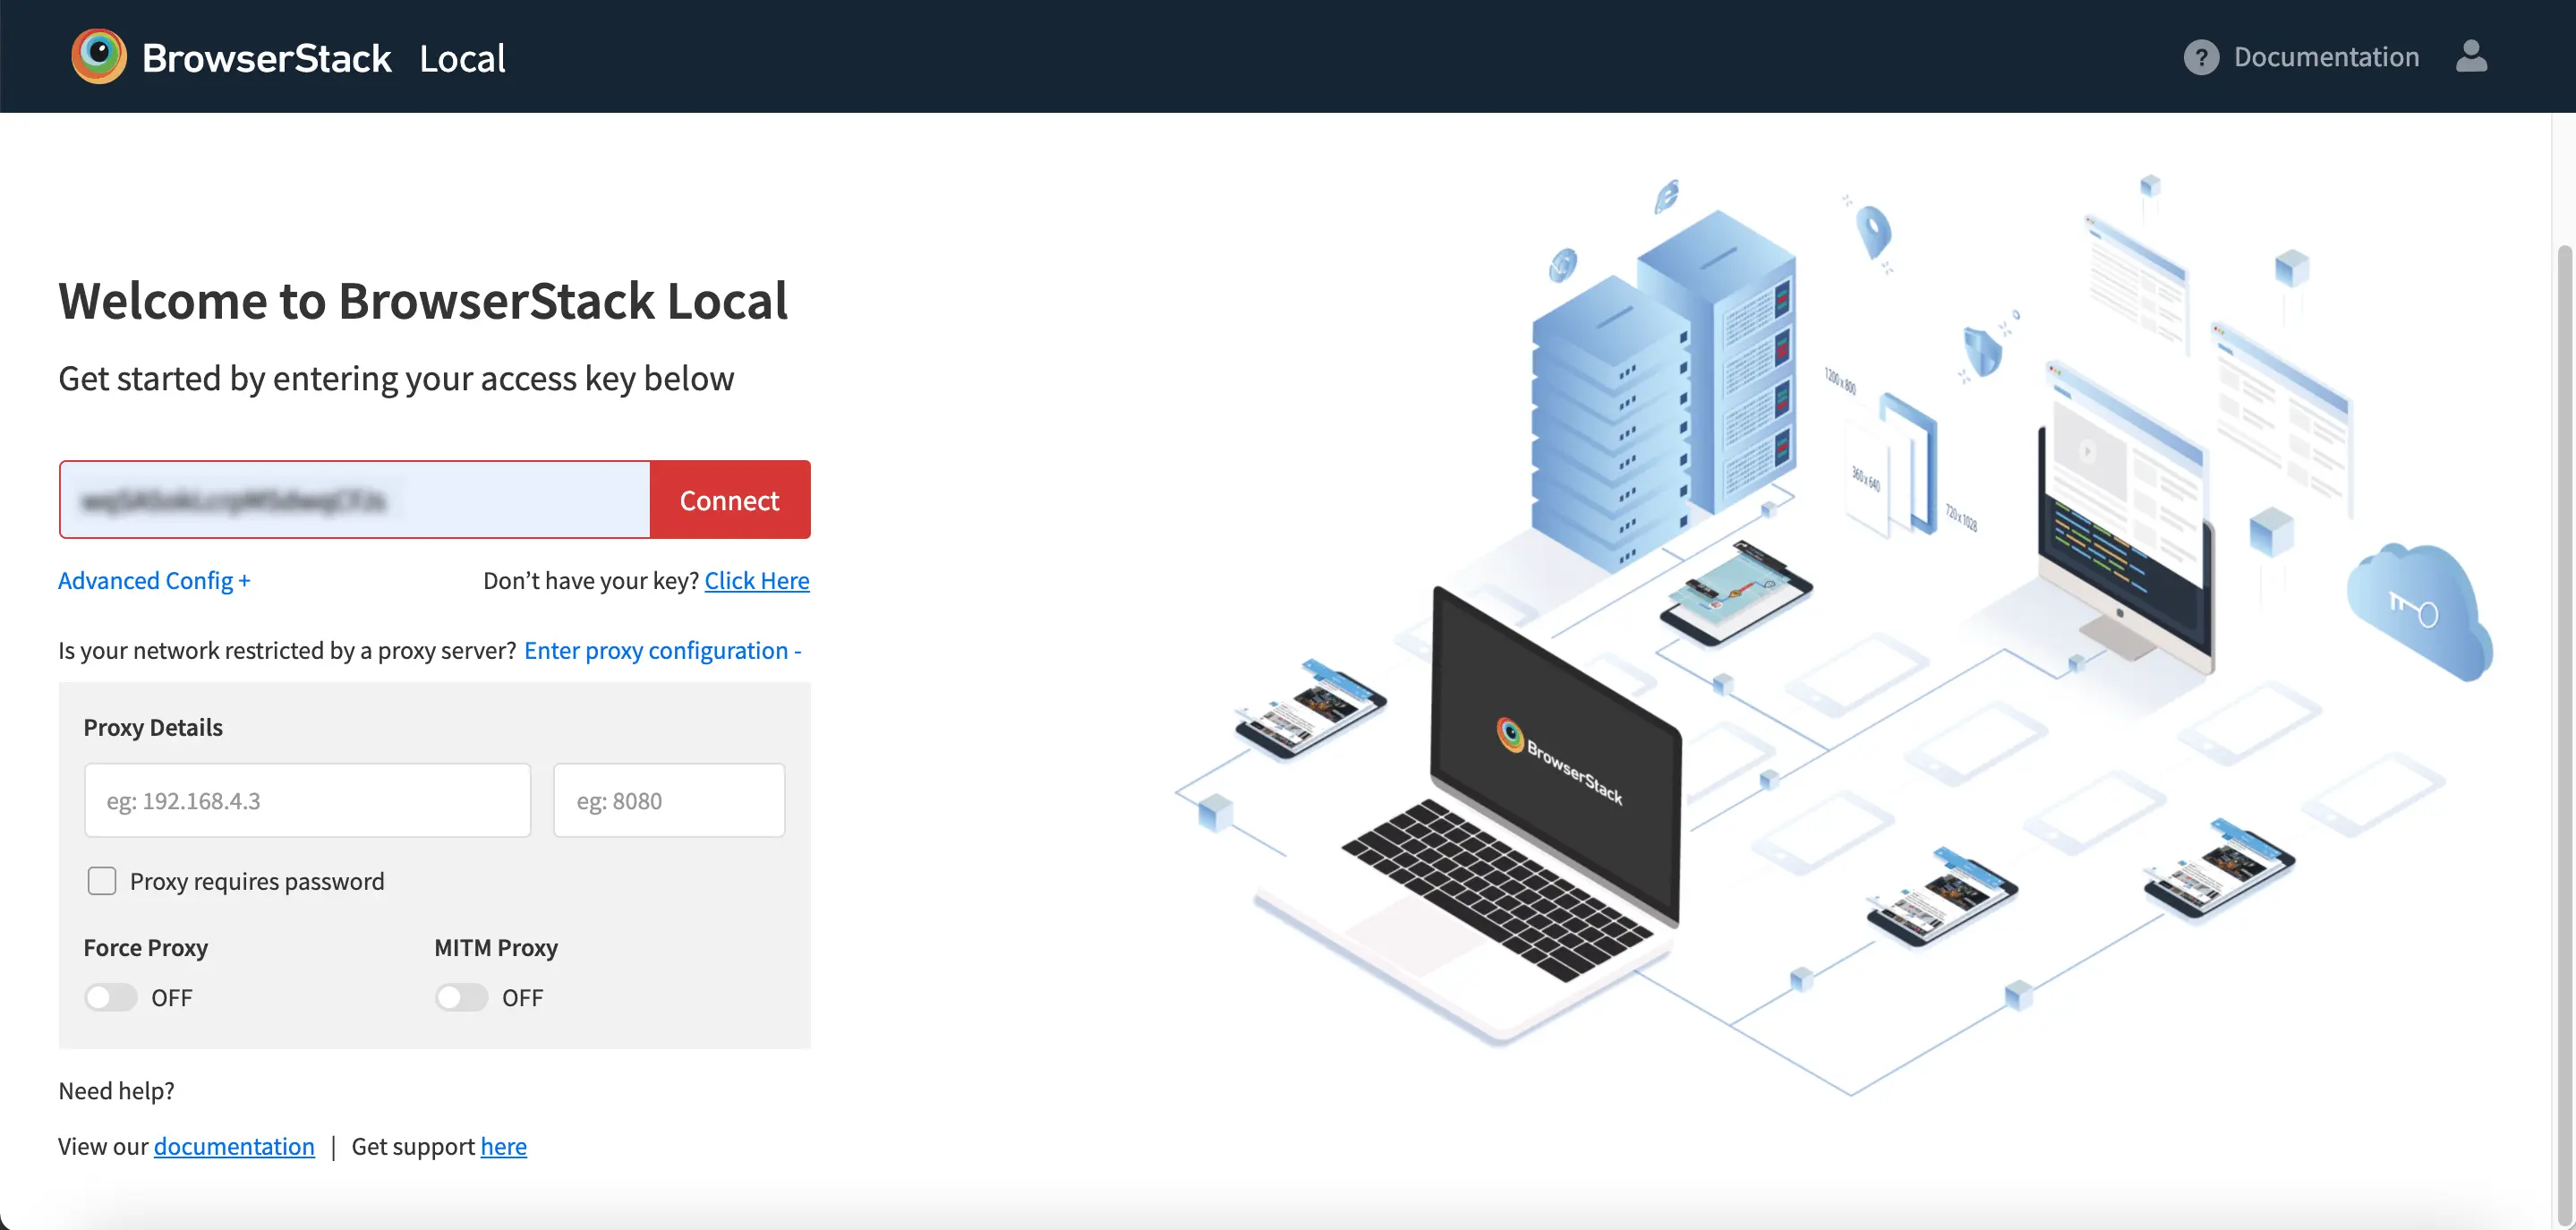Click the blue shield illustration icon
Screen dimensions: 2576x1230
[1980, 349]
